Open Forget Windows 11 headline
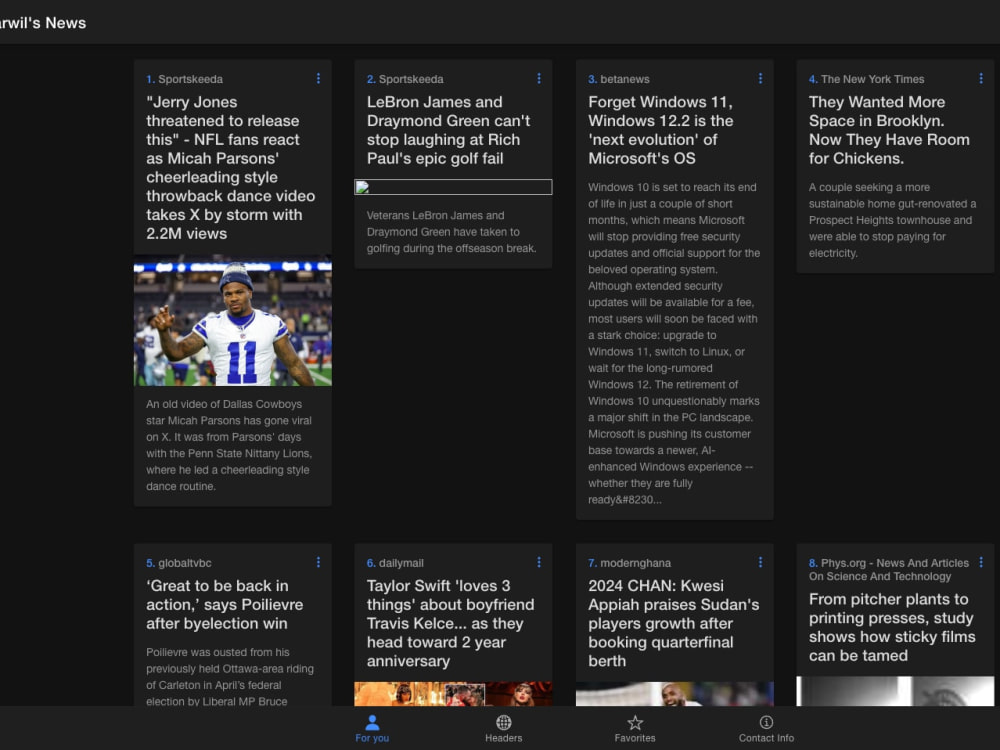 click(661, 130)
